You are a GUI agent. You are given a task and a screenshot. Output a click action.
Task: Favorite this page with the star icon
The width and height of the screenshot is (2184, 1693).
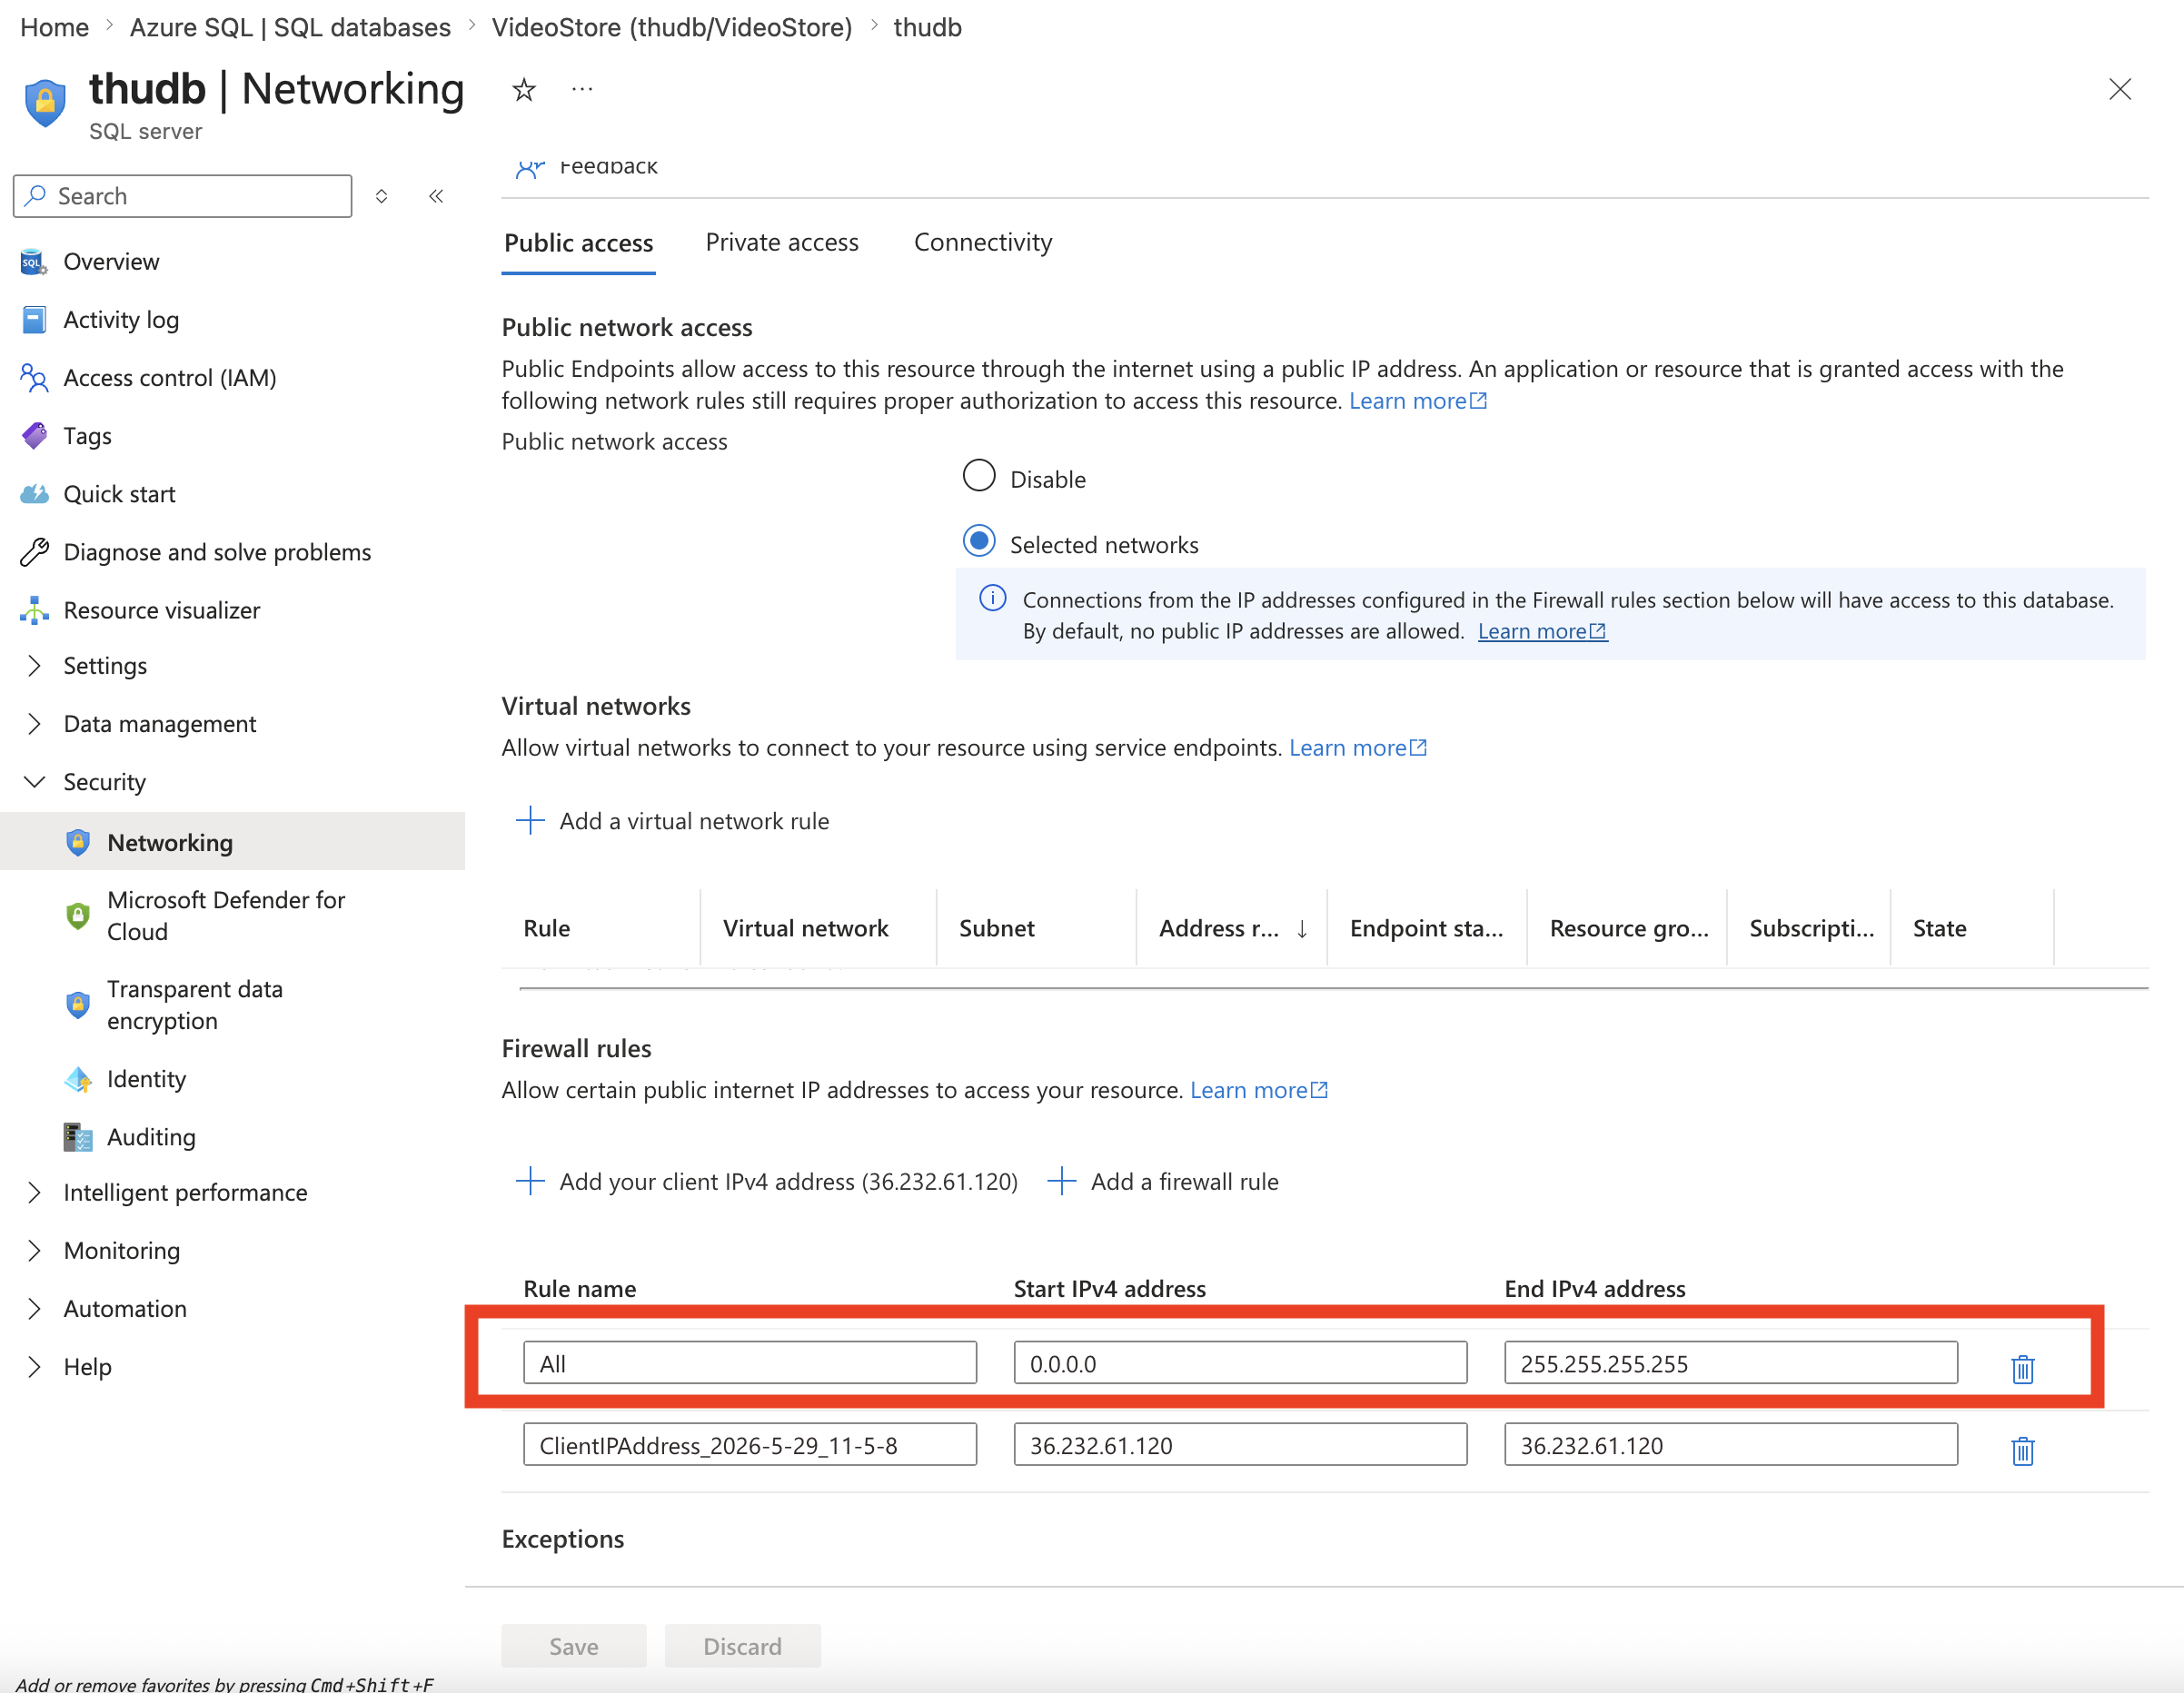tap(524, 90)
